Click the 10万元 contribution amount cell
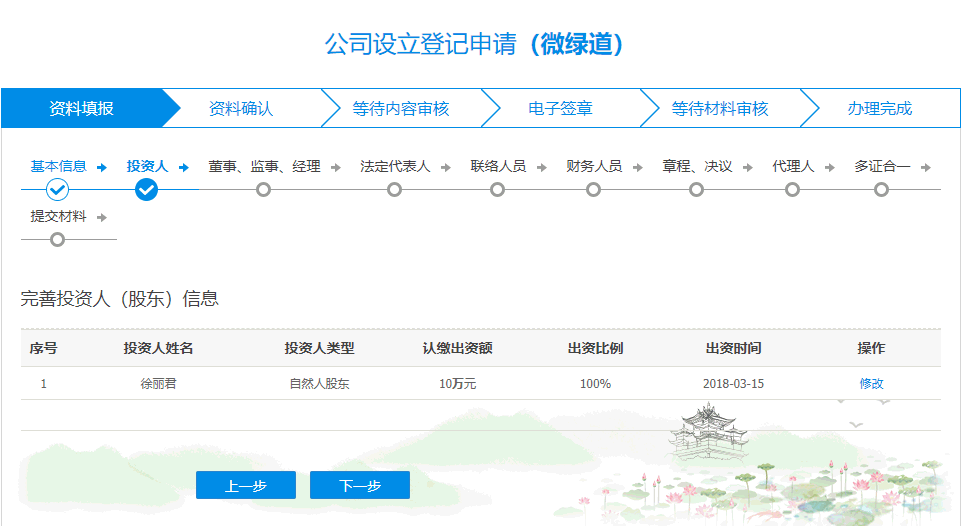Image resolution: width=963 pixels, height=526 pixels. click(x=458, y=383)
